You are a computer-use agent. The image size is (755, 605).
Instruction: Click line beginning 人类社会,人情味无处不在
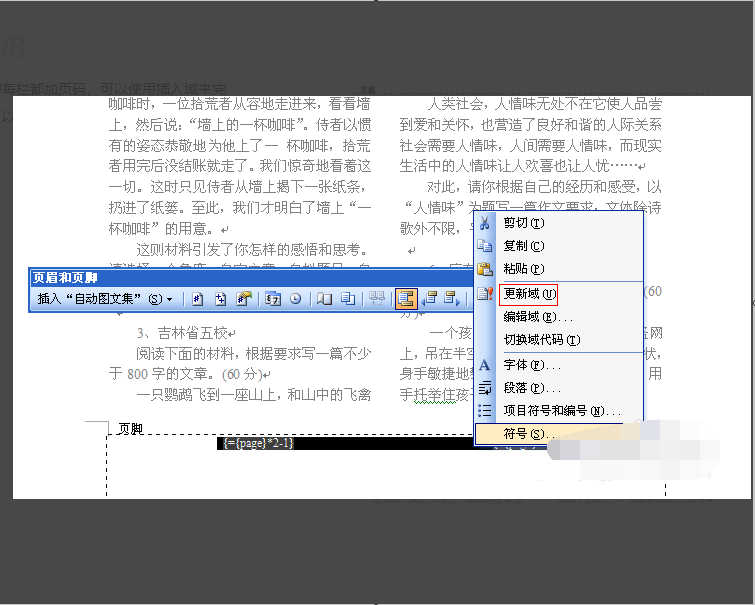544,104
